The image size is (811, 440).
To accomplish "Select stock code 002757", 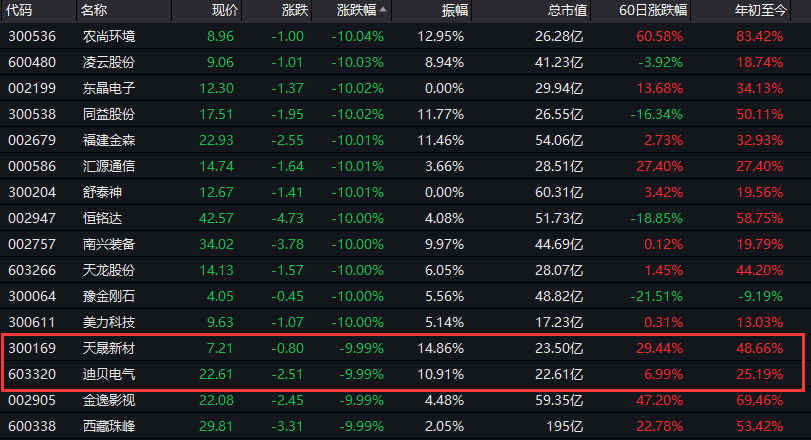I will (x=32, y=244).
